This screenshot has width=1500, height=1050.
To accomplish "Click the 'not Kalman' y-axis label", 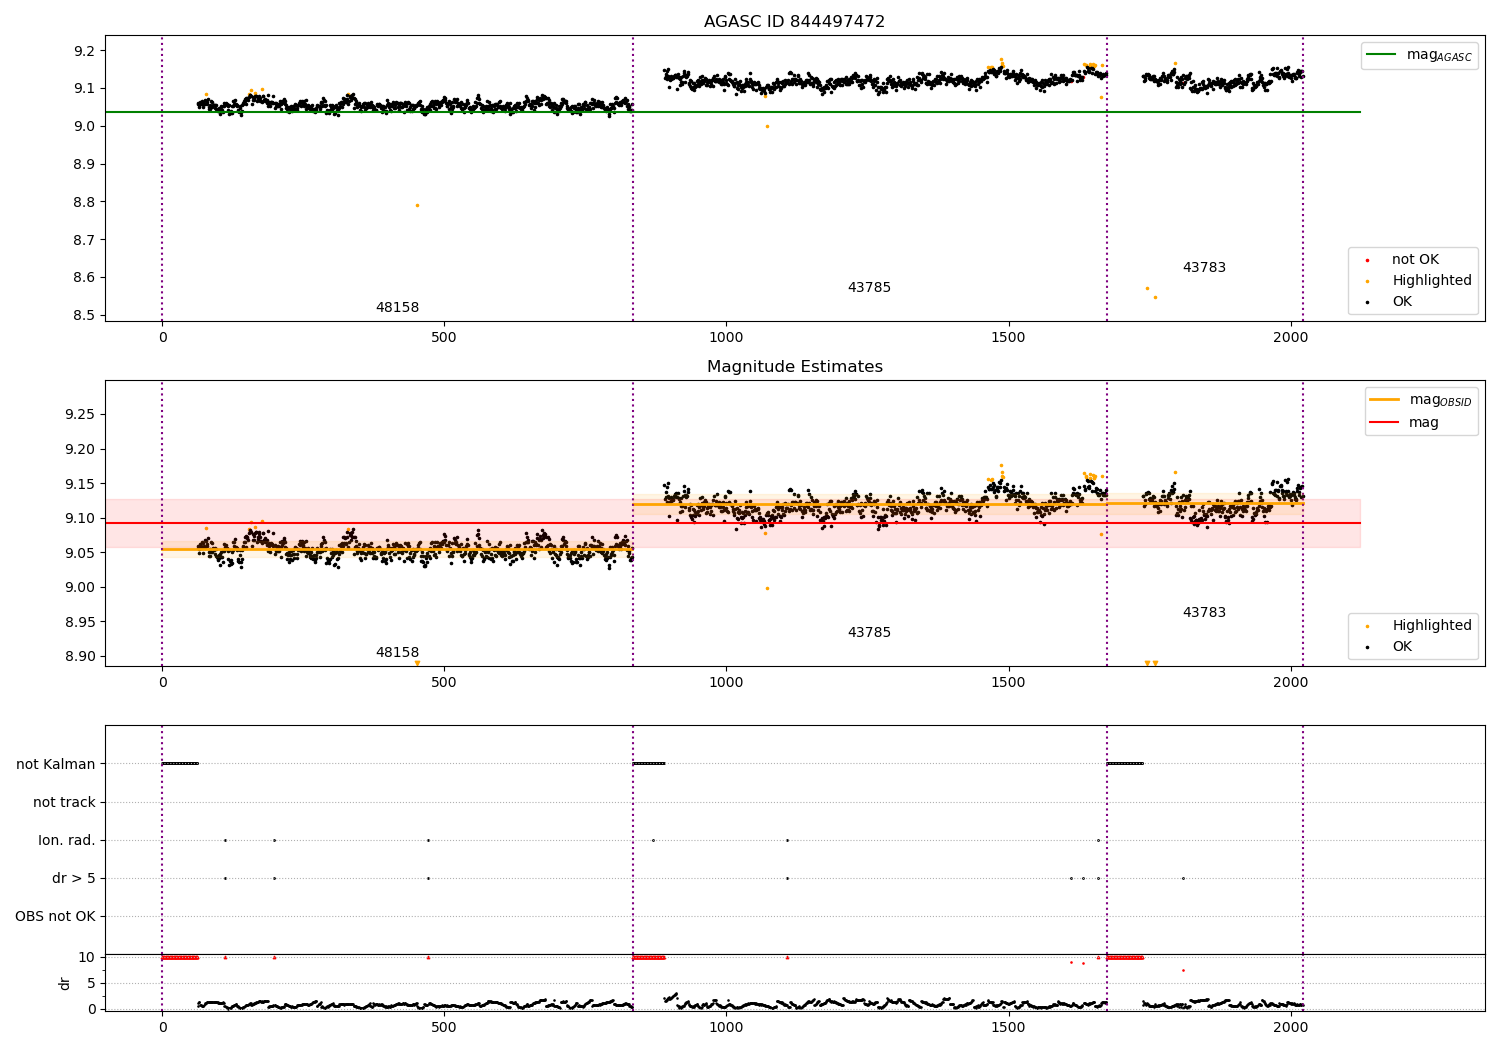I will tap(56, 765).
